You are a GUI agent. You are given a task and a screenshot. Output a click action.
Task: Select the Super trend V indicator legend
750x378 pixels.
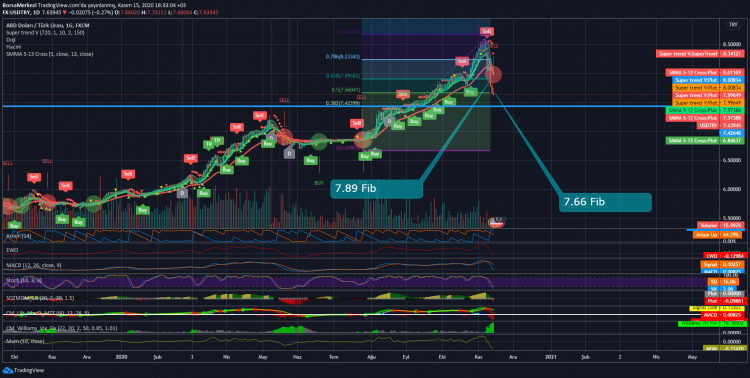[x=44, y=33]
